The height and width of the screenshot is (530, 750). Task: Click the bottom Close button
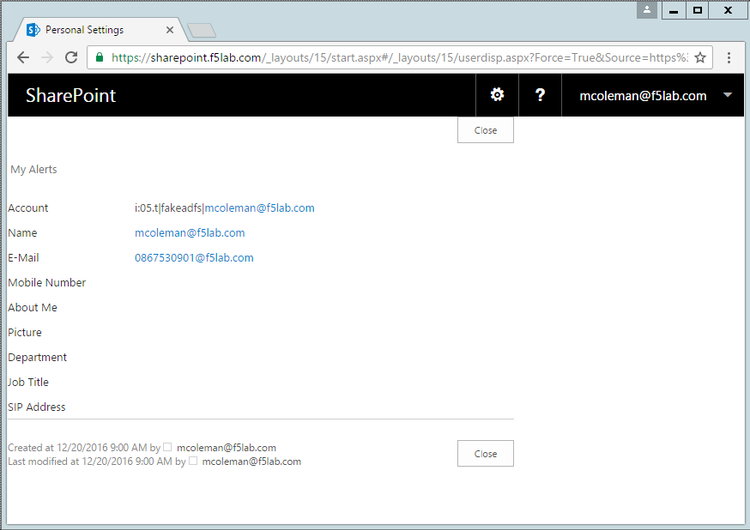pyautogui.click(x=485, y=453)
